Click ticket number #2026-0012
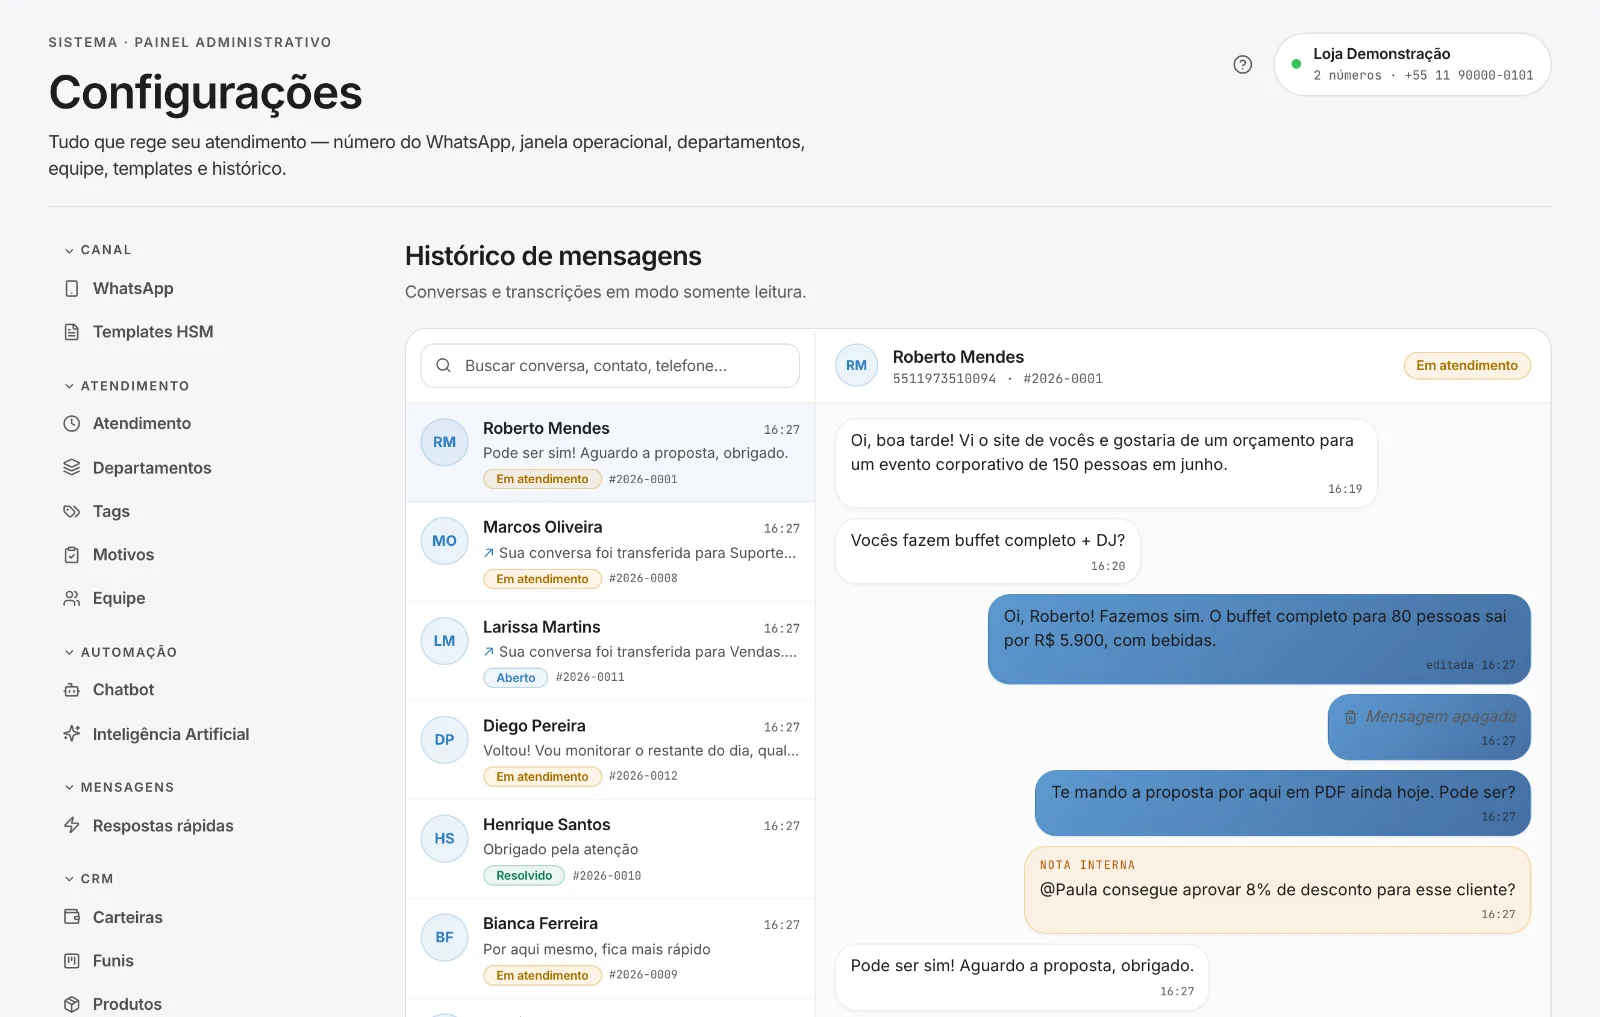Screen dimensions: 1600x1017 click(643, 776)
